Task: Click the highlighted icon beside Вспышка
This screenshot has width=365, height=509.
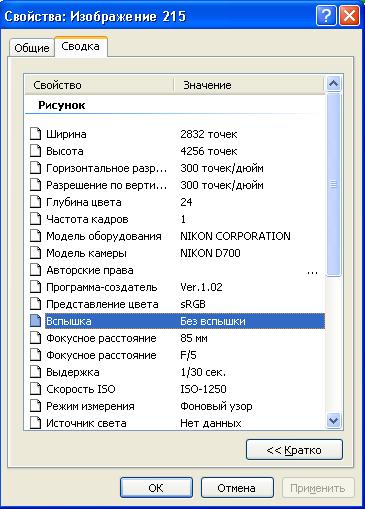Action: 36,321
